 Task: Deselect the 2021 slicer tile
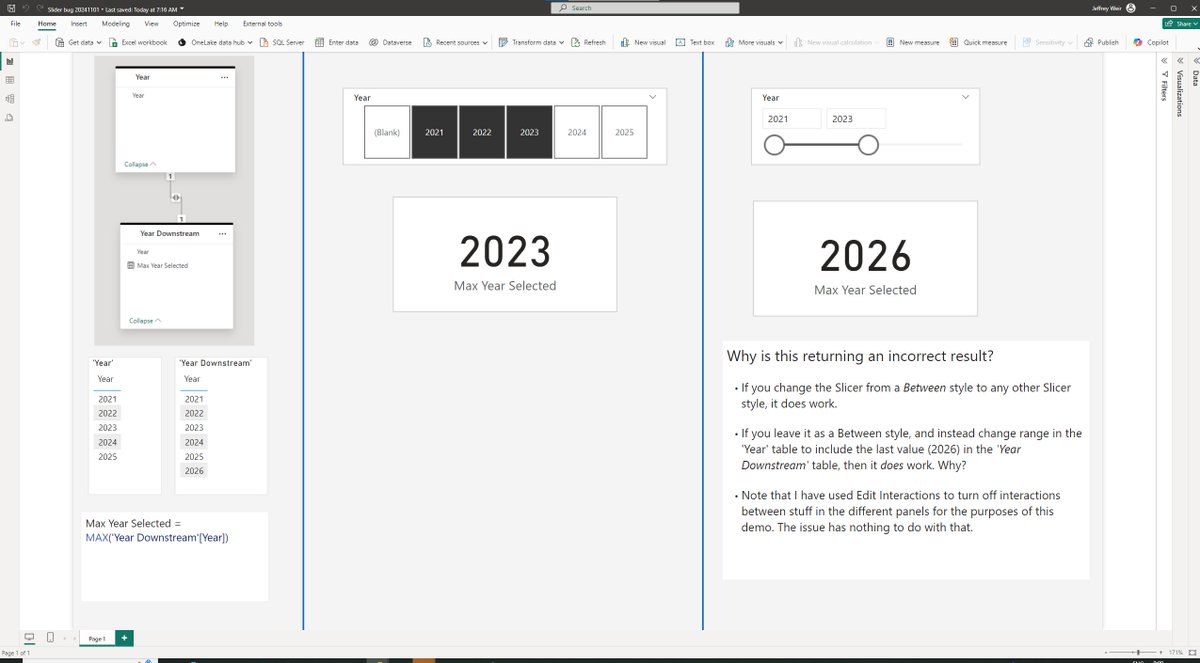[434, 132]
